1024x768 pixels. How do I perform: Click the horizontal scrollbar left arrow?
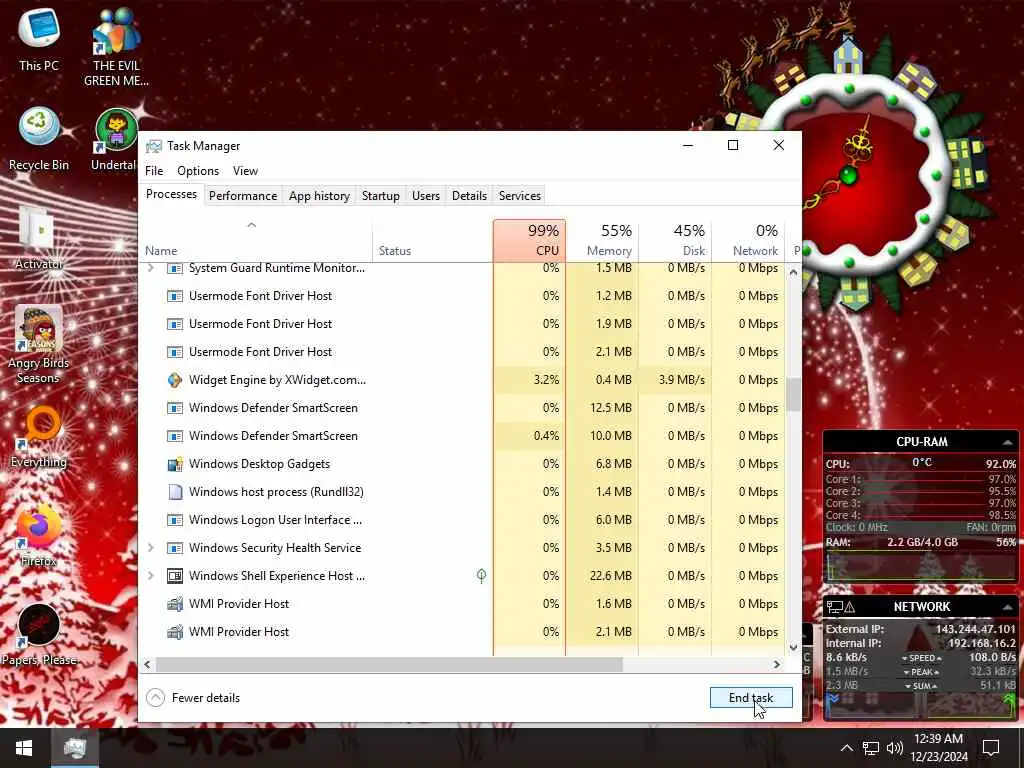pos(148,664)
